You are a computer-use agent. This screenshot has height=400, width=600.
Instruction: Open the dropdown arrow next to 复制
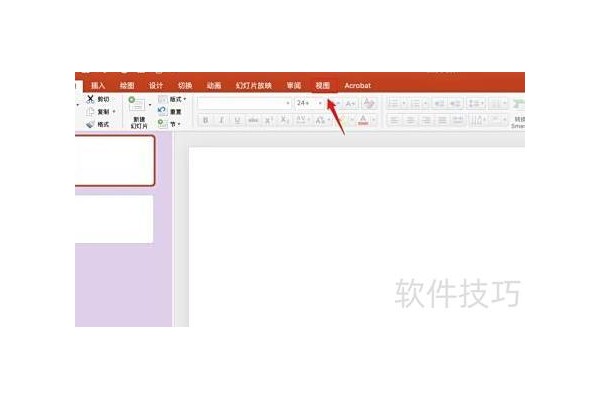point(114,112)
